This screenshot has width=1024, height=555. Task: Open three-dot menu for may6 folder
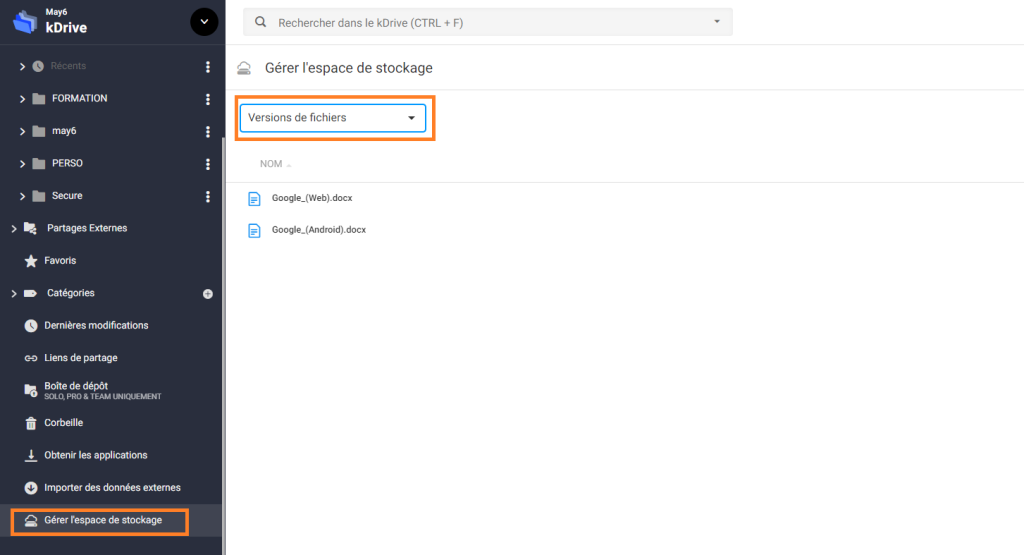coord(208,132)
